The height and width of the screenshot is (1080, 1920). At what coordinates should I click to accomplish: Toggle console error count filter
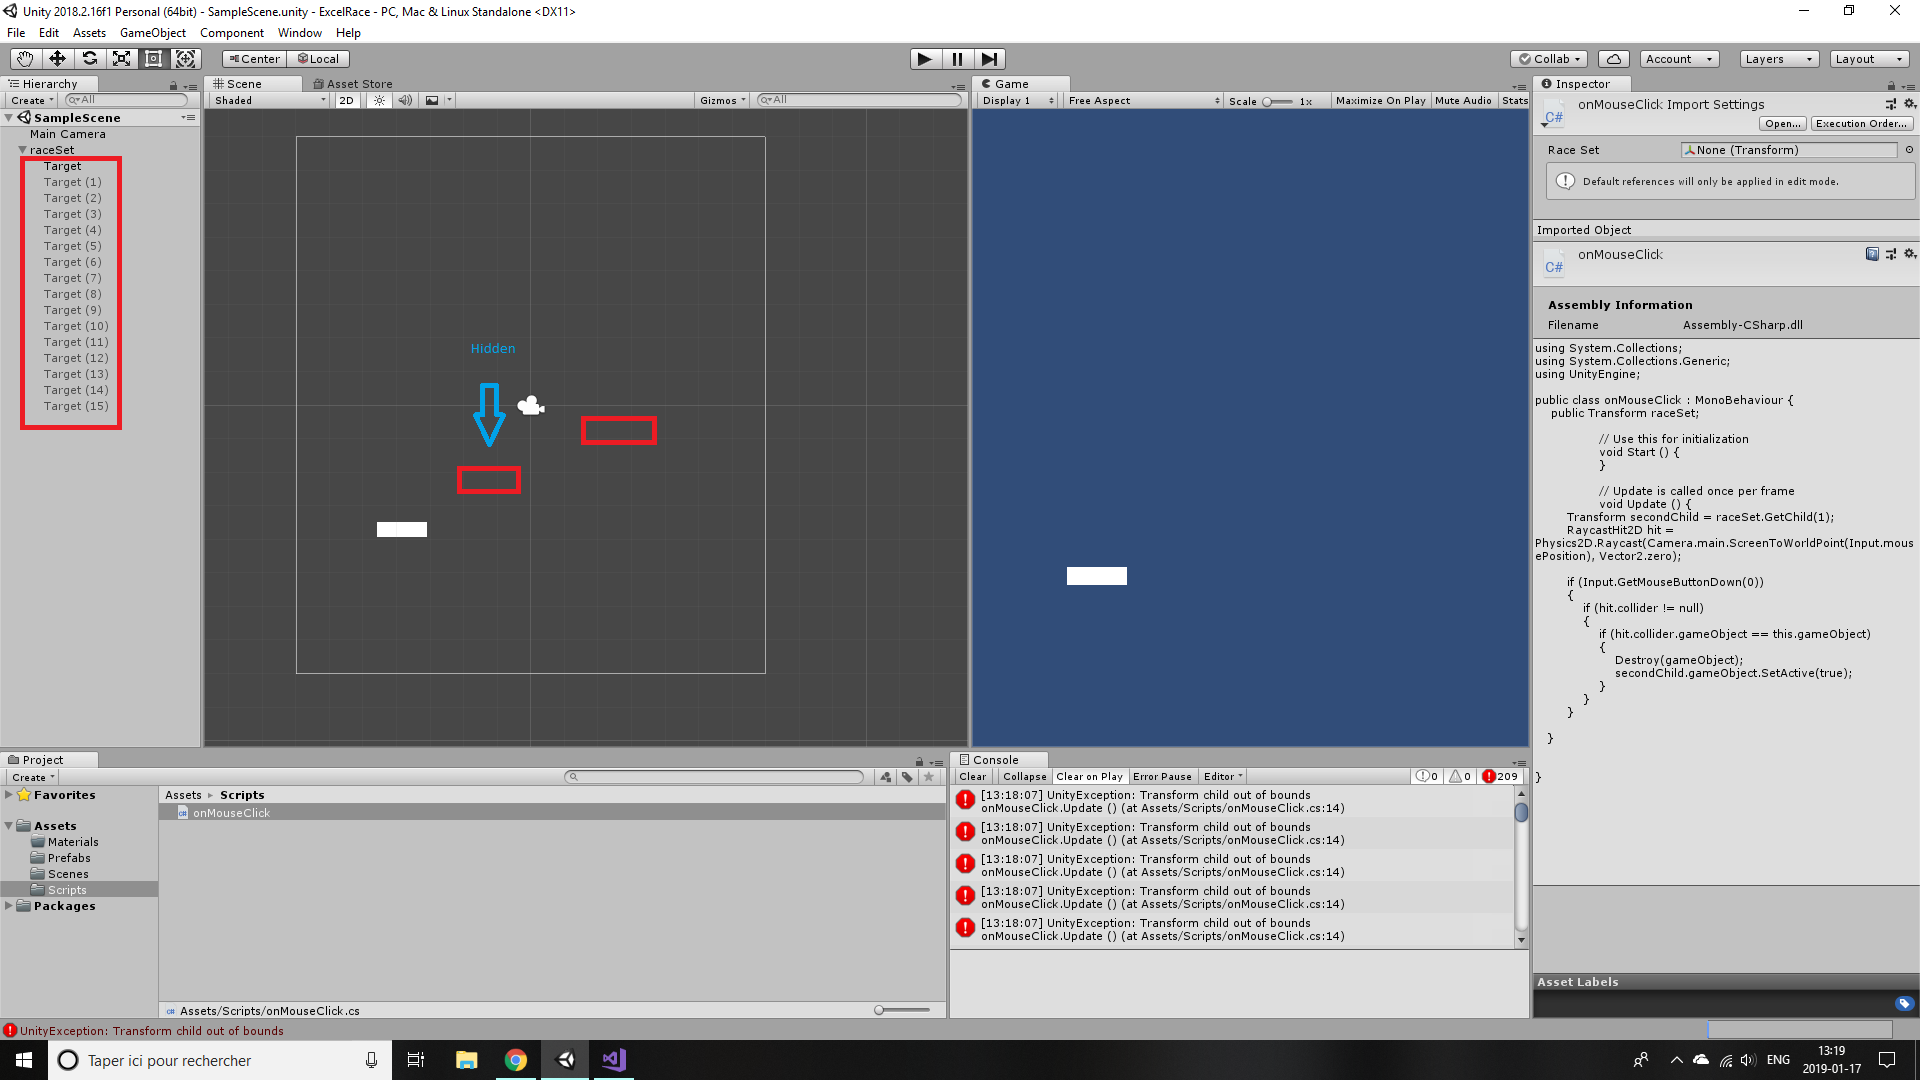1500,776
